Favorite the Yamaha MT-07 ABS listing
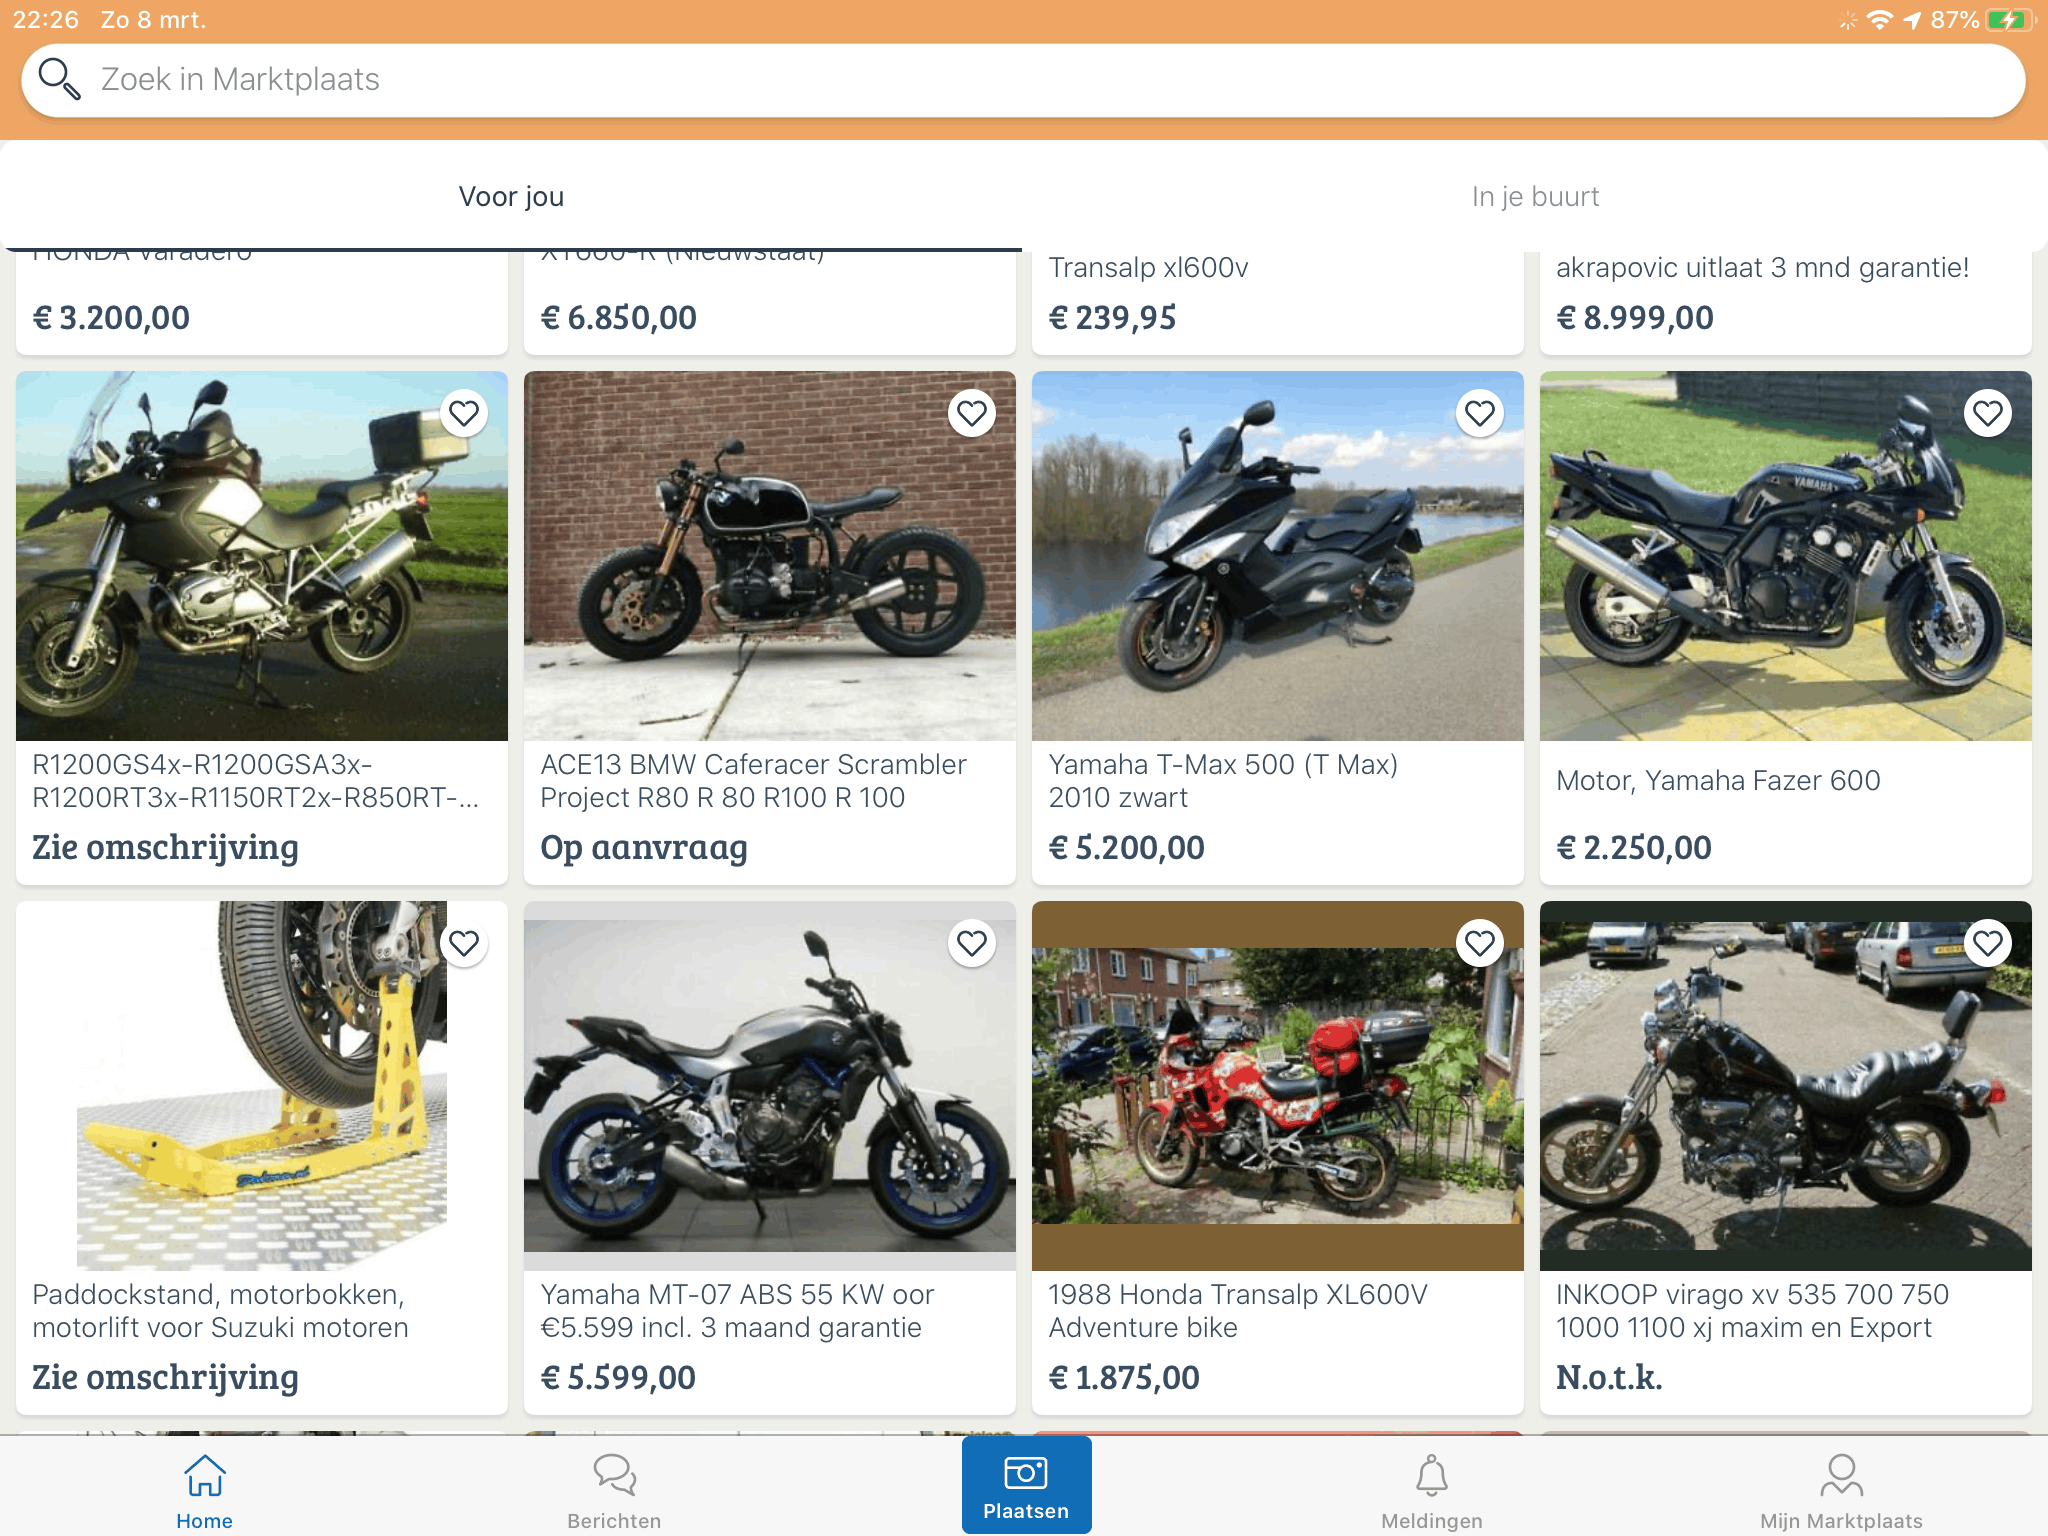 [x=971, y=943]
